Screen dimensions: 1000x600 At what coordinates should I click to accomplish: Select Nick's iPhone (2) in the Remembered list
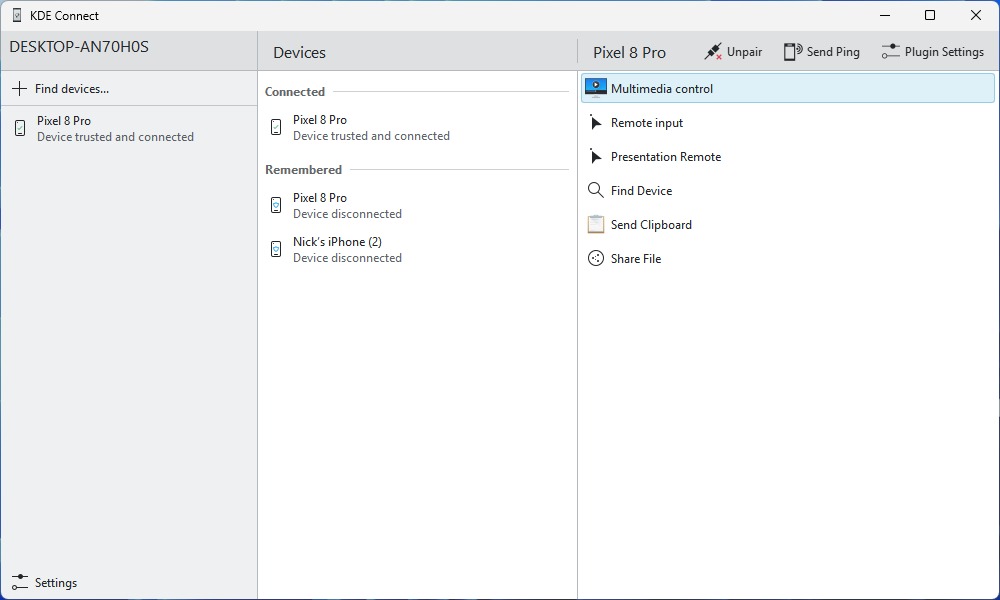click(x=347, y=250)
